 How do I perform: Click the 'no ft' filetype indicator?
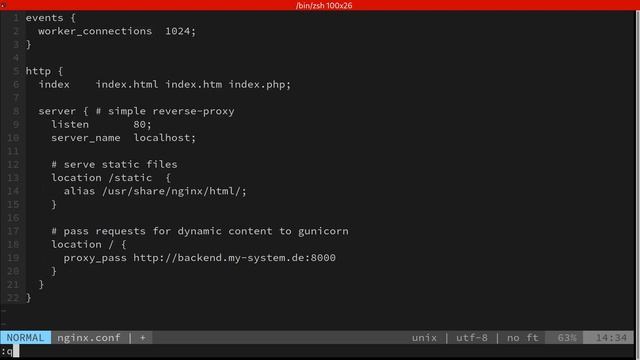pyautogui.click(x=522, y=338)
